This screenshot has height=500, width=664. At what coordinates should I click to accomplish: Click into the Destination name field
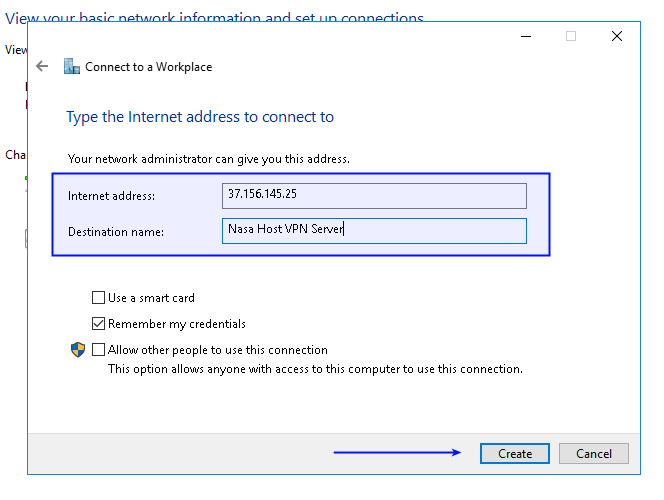pyautogui.click(x=375, y=231)
